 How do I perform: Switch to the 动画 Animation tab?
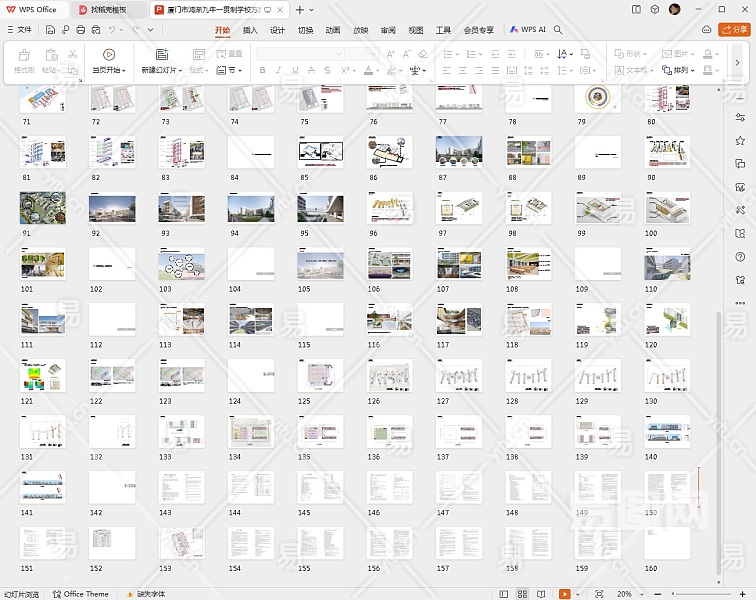[333, 30]
